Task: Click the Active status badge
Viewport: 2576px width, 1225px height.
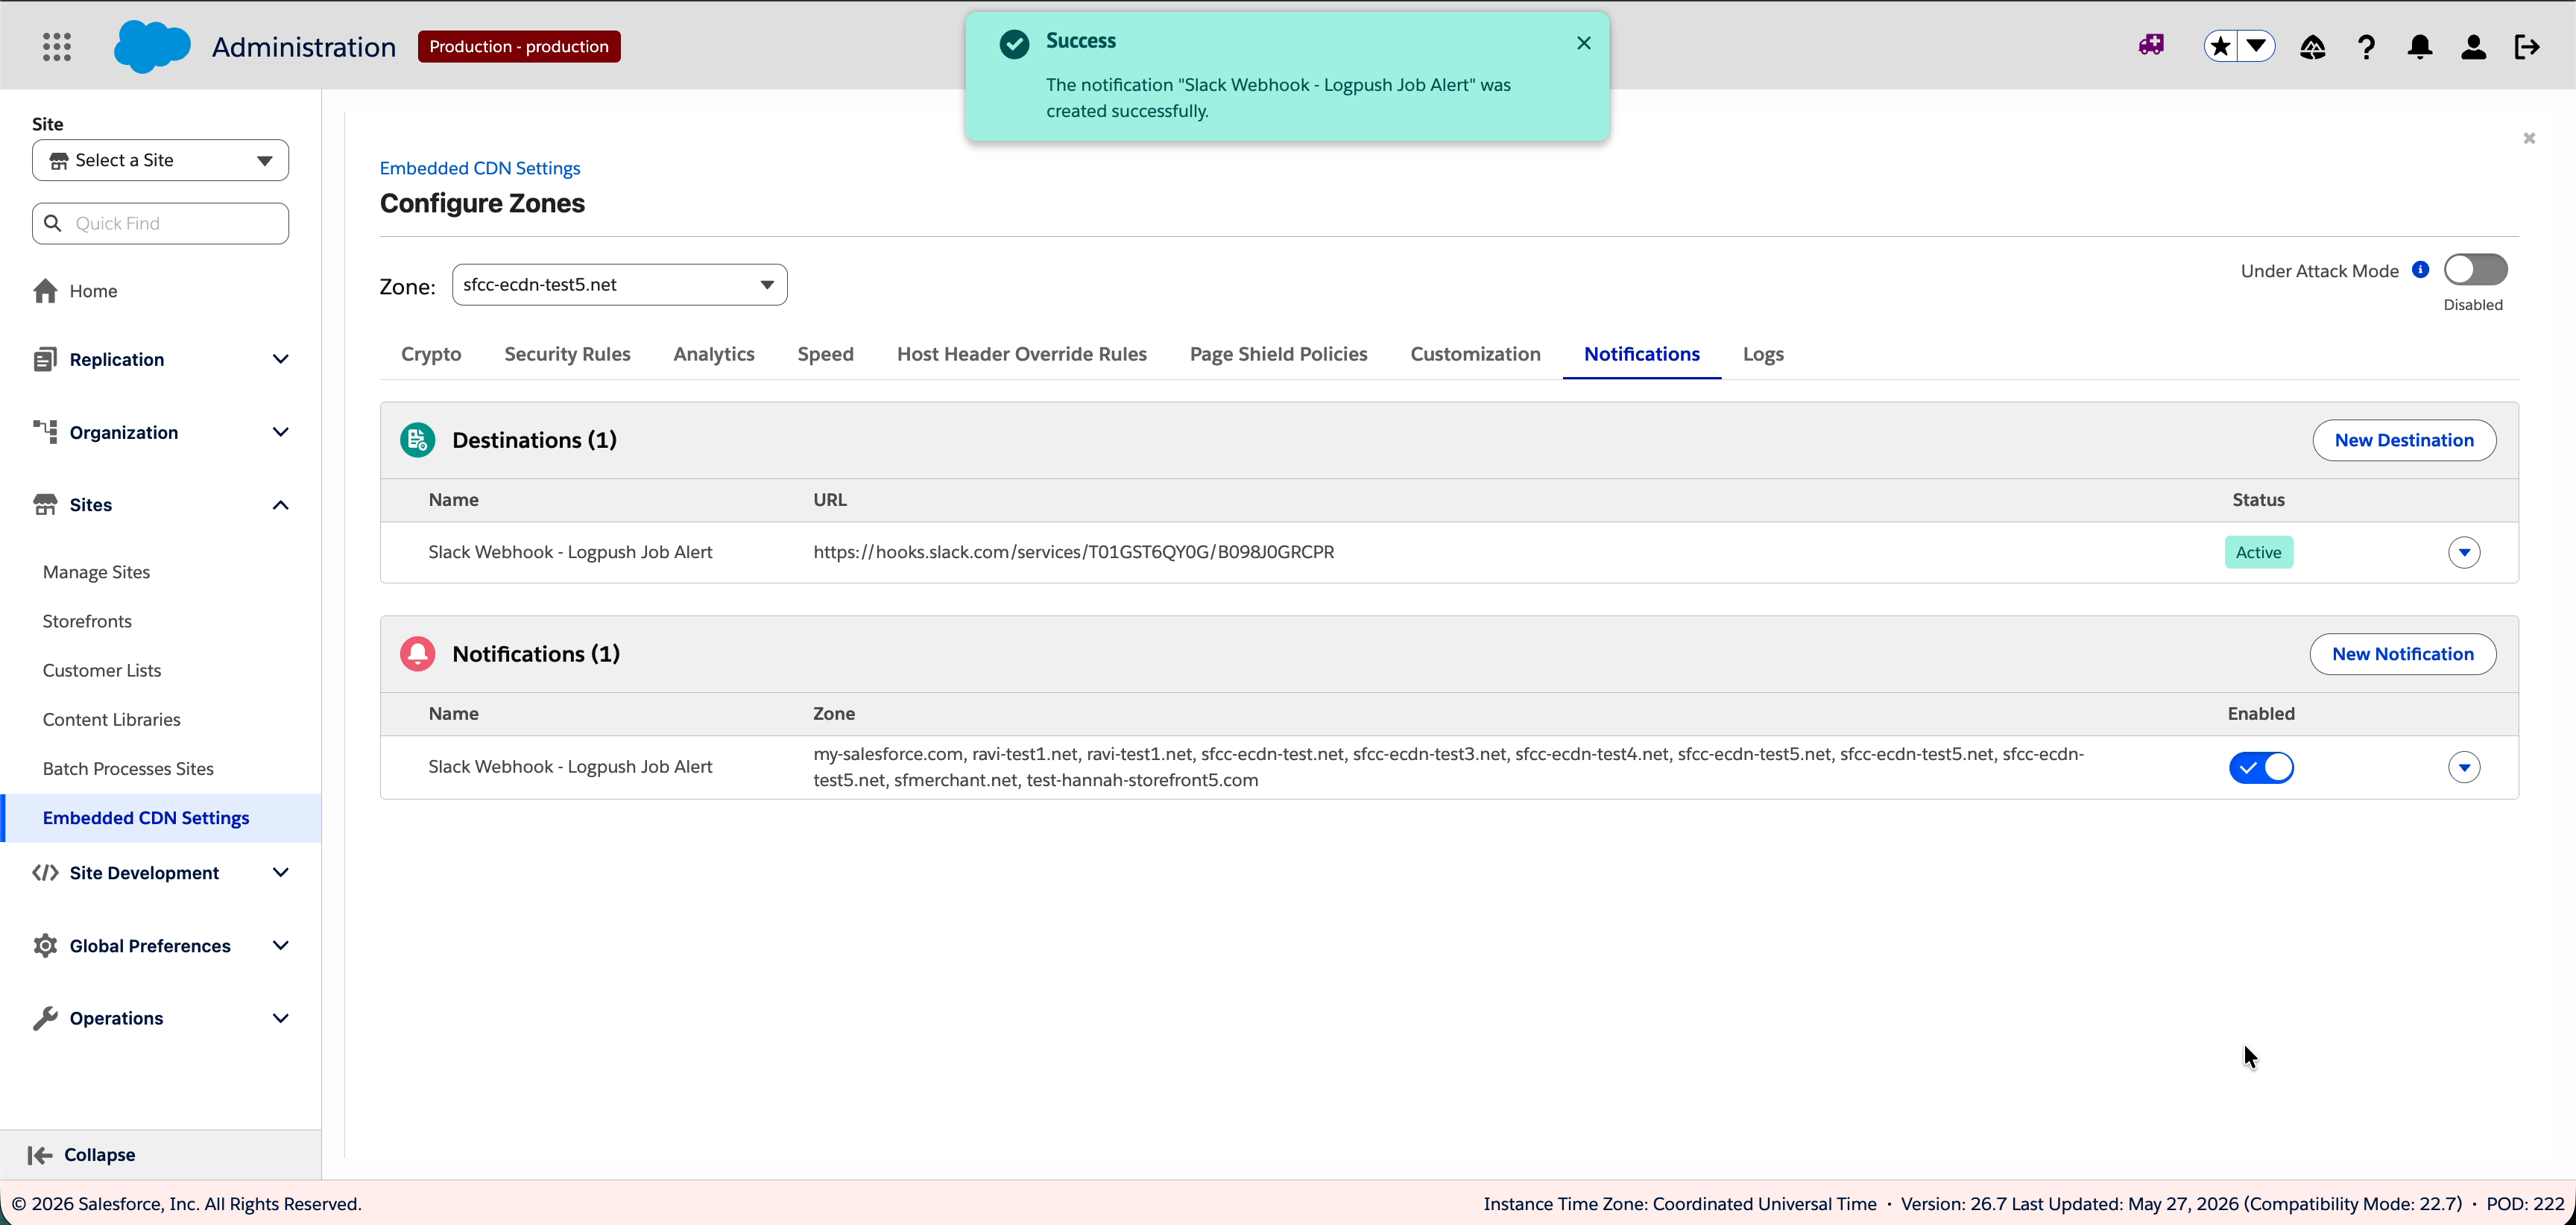Action: (x=2259, y=552)
